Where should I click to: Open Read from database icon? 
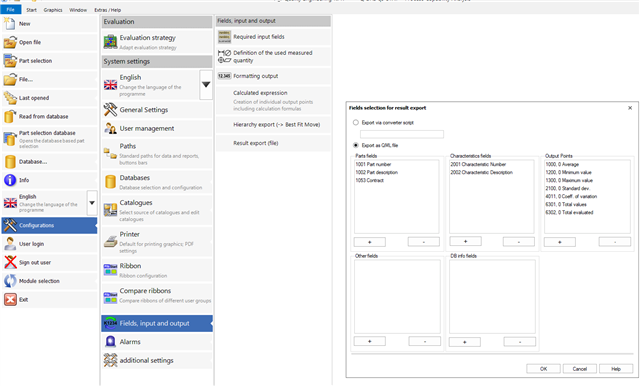[10, 116]
